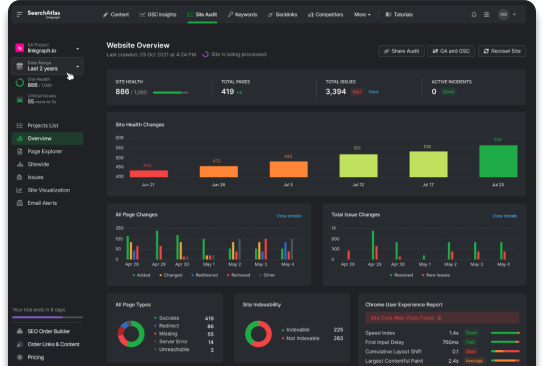
Task: Click the Jun 21 red health bar
Action: [149, 173]
